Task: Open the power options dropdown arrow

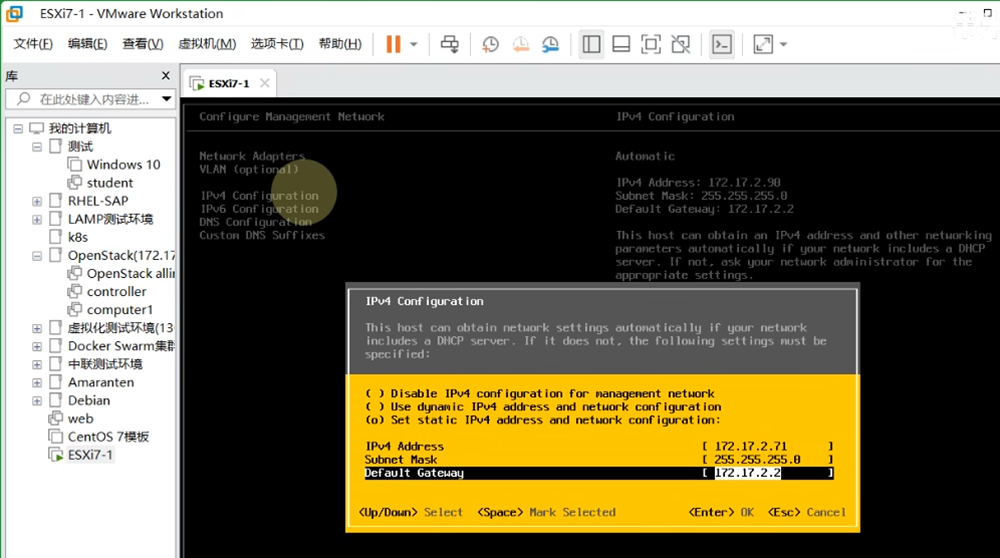Action: pyautogui.click(x=414, y=44)
